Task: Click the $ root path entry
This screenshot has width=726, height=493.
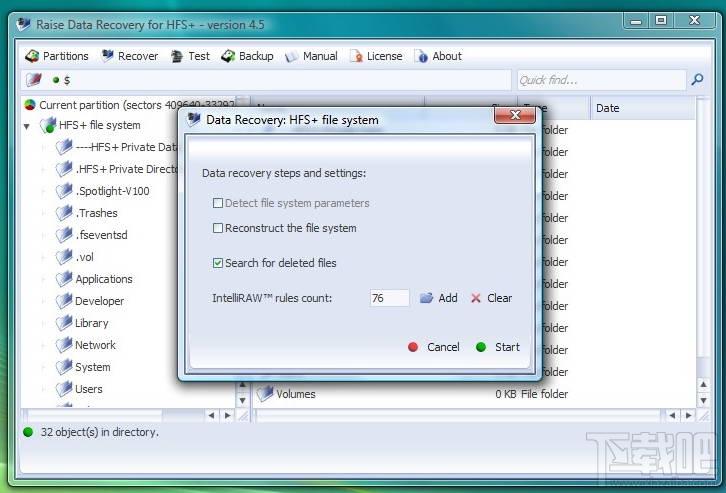Action: [x=67, y=80]
